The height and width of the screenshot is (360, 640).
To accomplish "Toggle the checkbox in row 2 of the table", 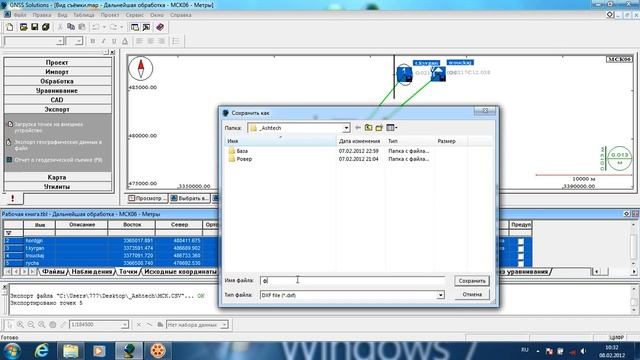I will pyautogui.click(x=521, y=241).
